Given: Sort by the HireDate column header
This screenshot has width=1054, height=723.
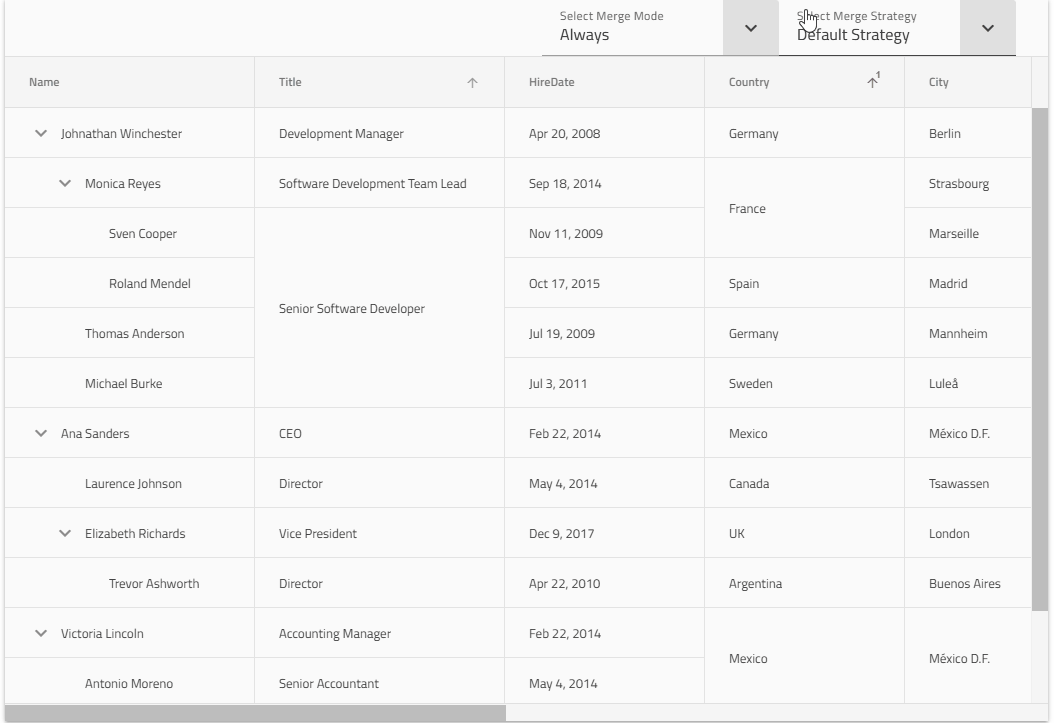Looking at the screenshot, I should (x=552, y=82).
